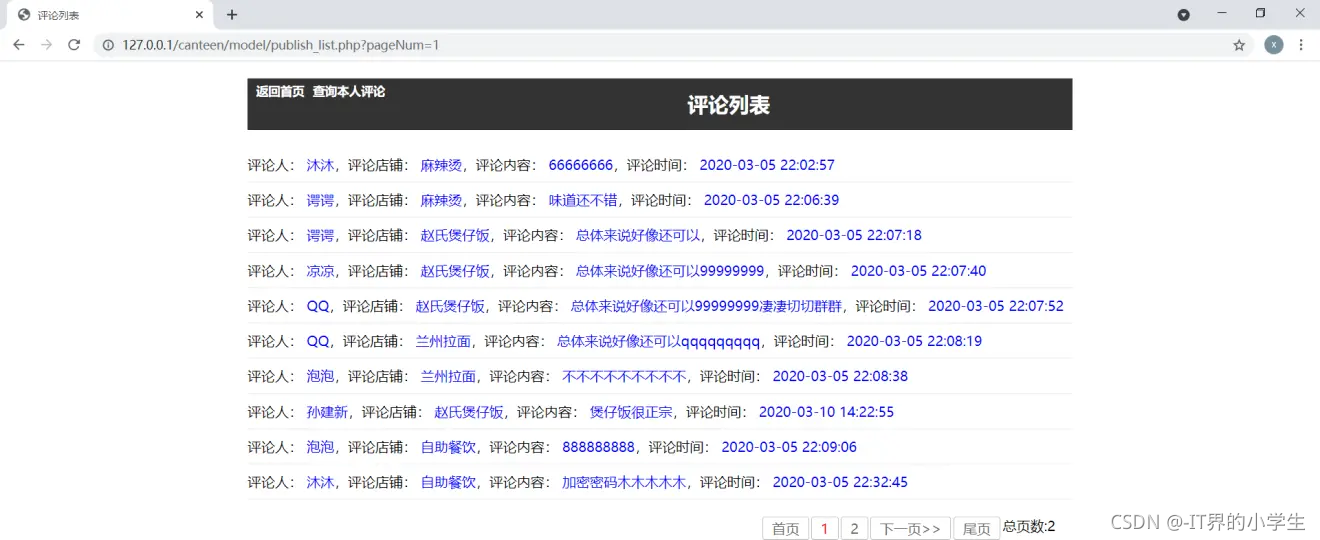The width and height of the screenshot is (1320, 540).
Task: Click timestamp 2020-03-05 22:08:38
Action: (x=840, y=377)
